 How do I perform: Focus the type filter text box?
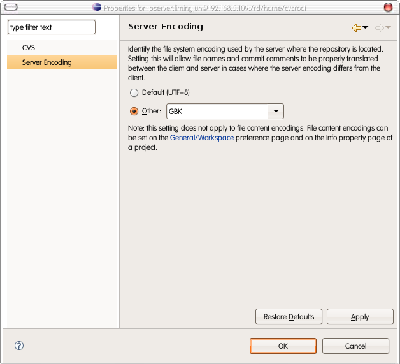coord(51,27)
